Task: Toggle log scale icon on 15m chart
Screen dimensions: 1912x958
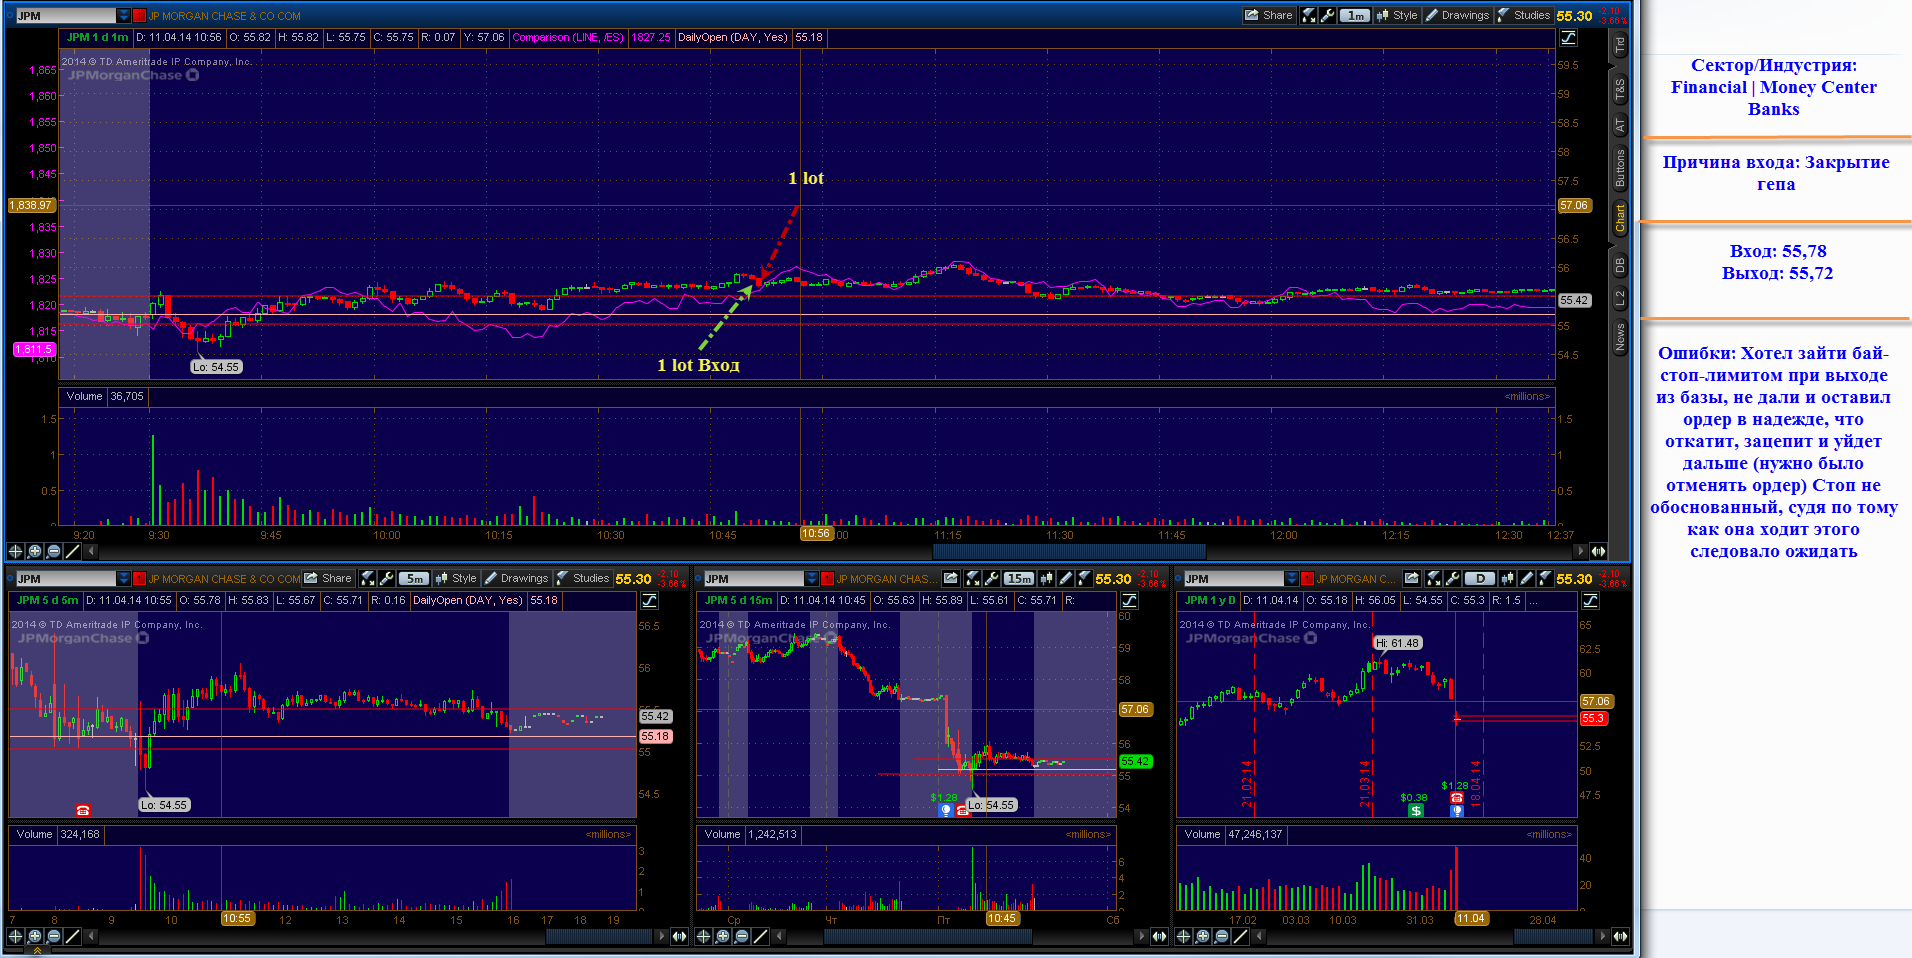Action: [x=1129, y=601]
